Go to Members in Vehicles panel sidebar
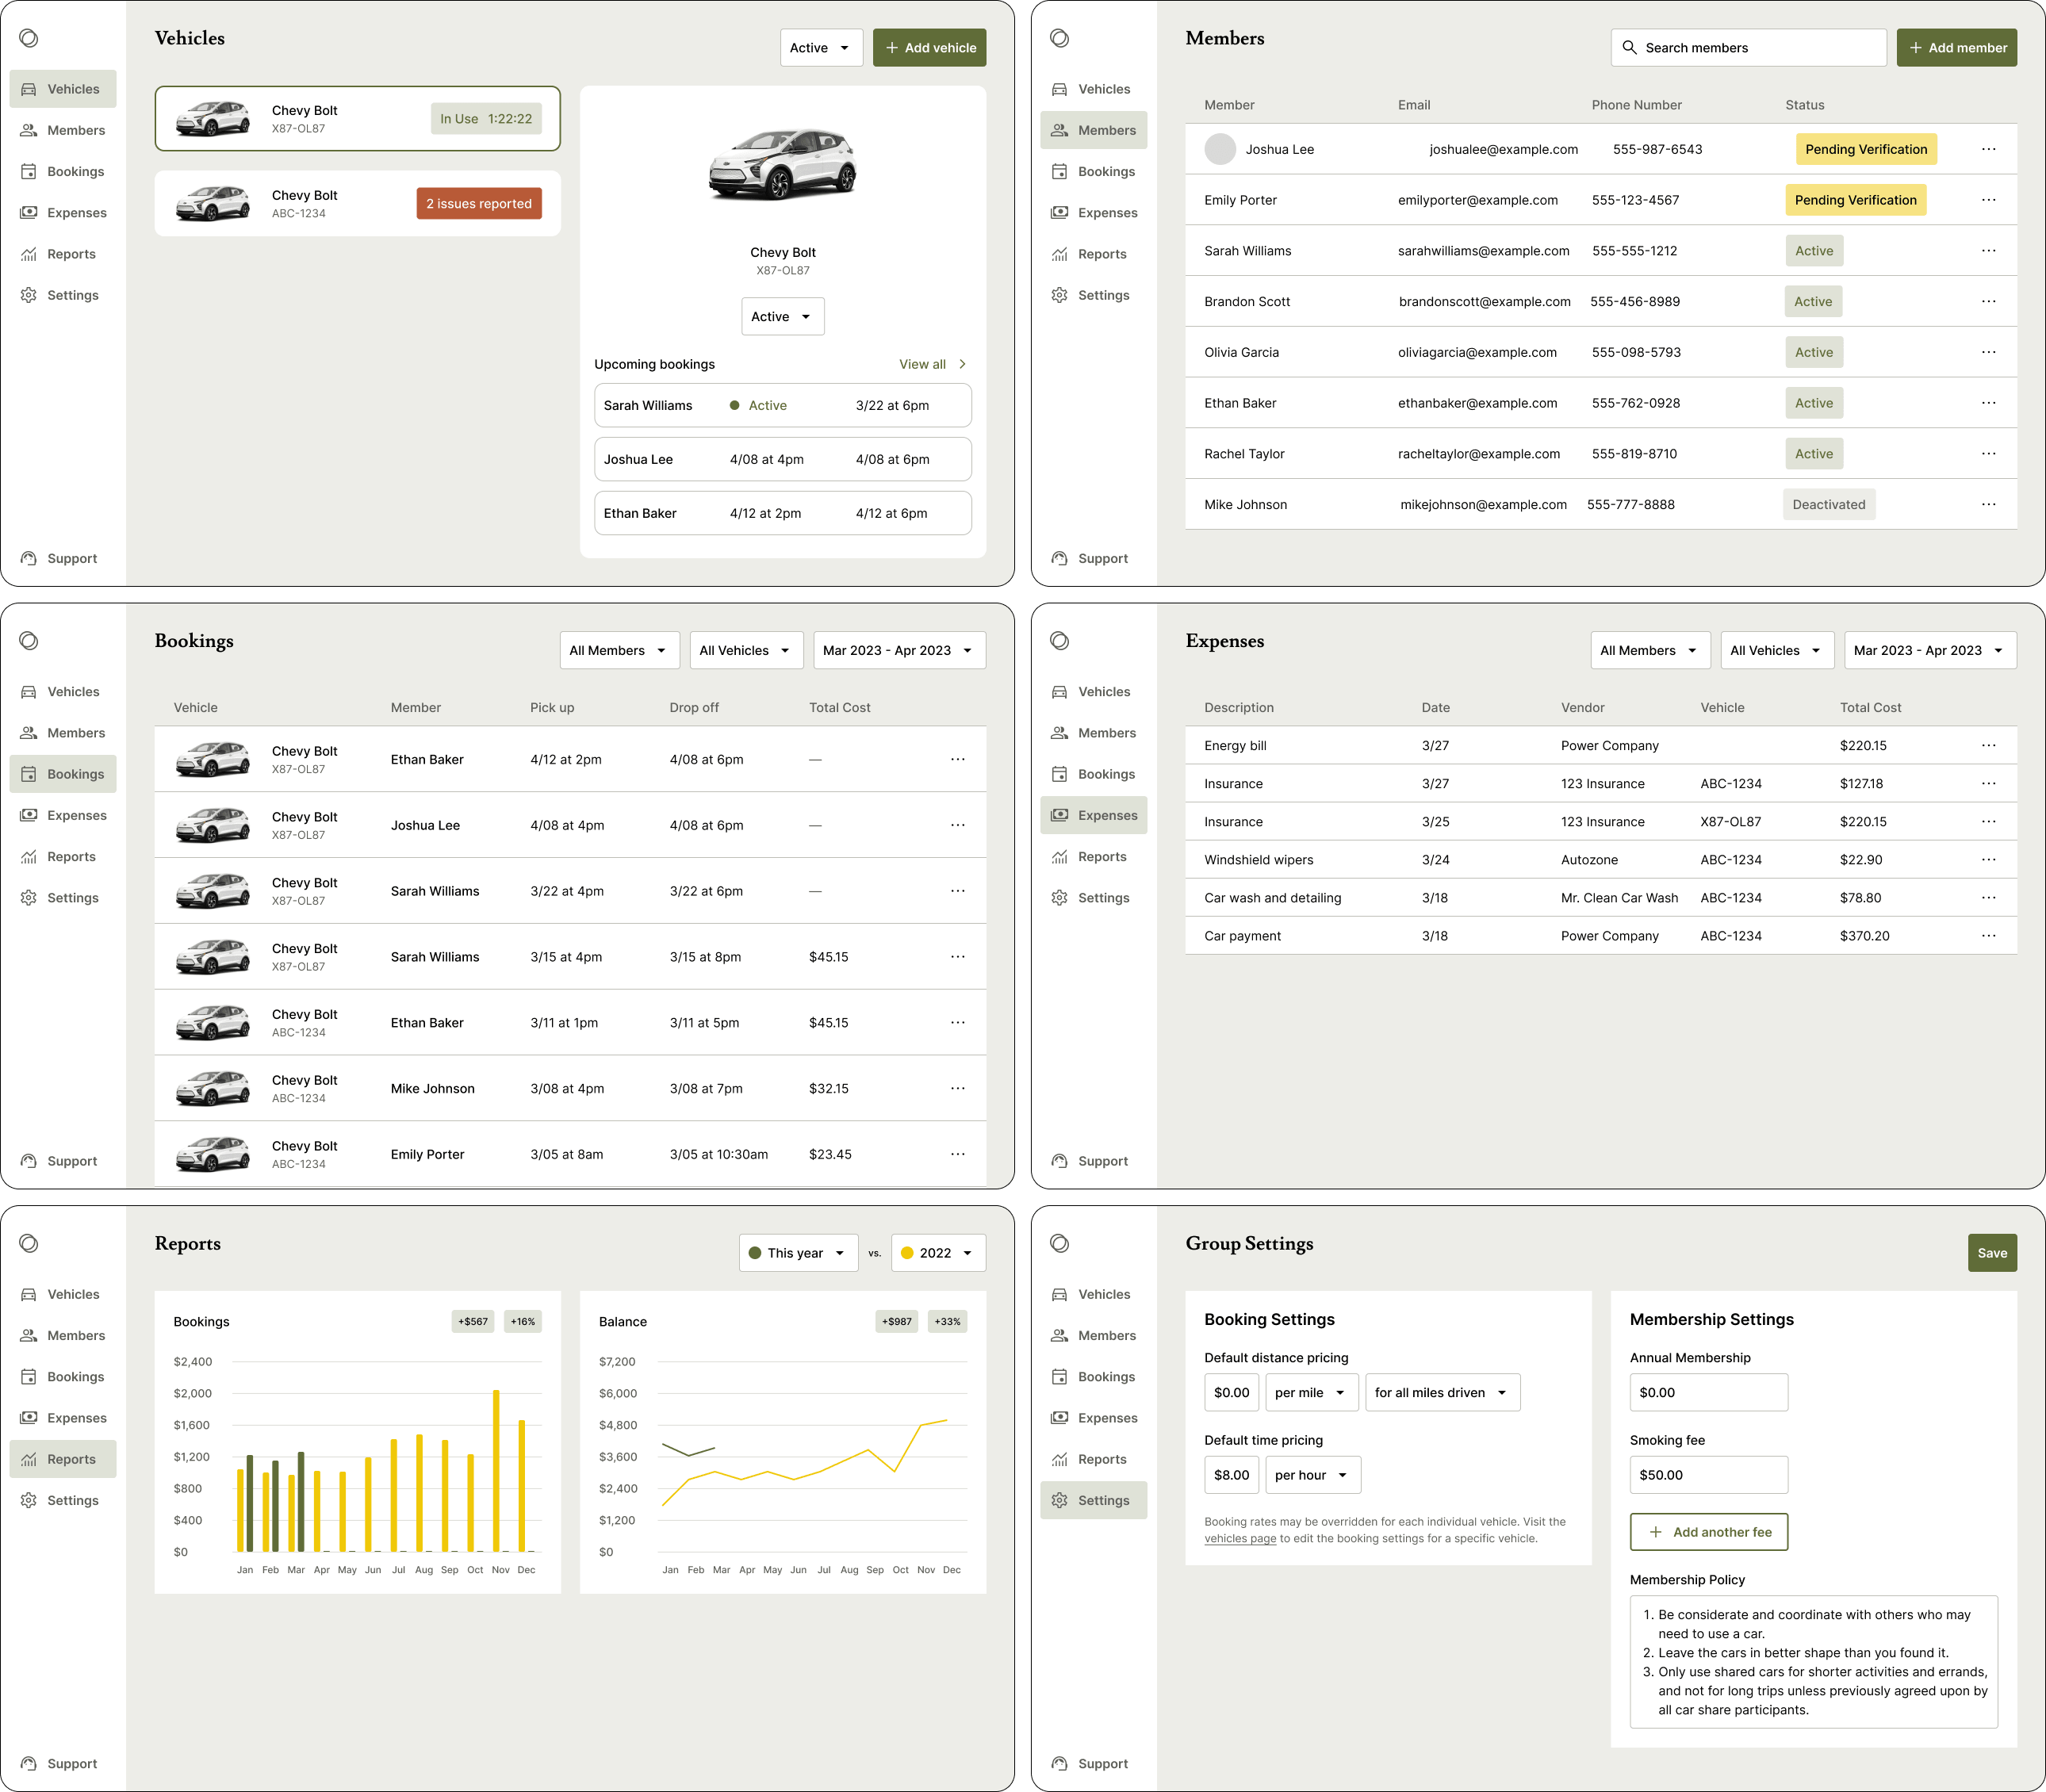The image size is (2046, 1792). pyautogui.click(x=63, y=130)
